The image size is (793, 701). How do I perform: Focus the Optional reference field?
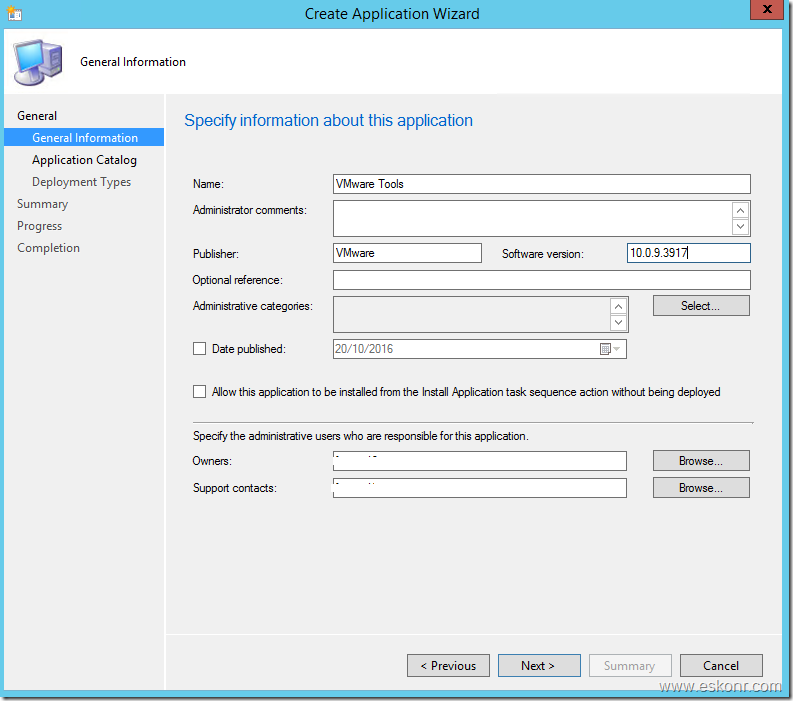pos(542,280)
